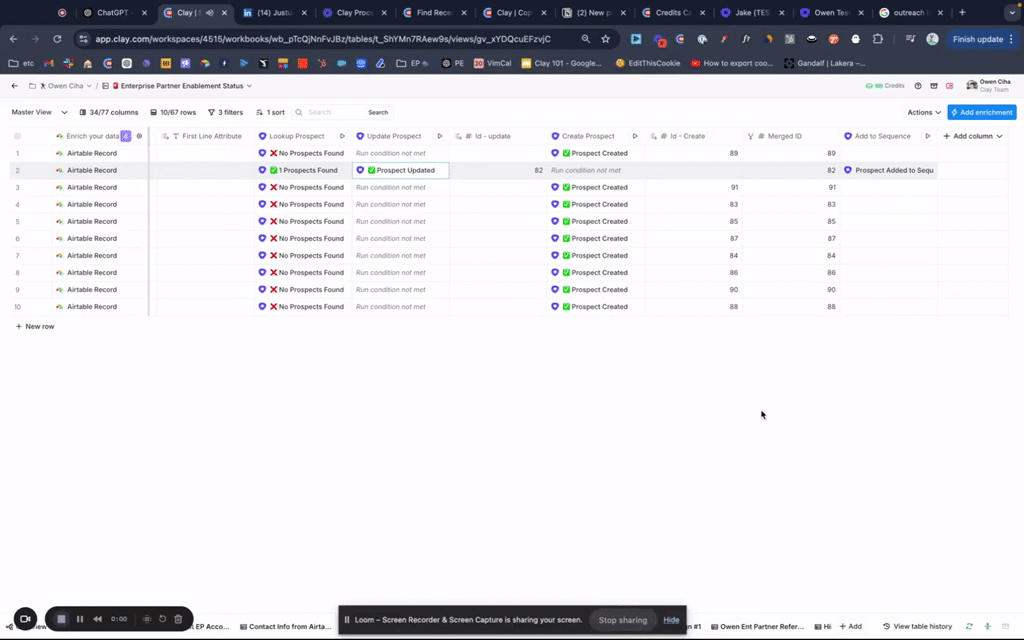Click the Loom restart recording icon
The width and height of the screenshot is (1024, 640).
click(x=162, y=619)
